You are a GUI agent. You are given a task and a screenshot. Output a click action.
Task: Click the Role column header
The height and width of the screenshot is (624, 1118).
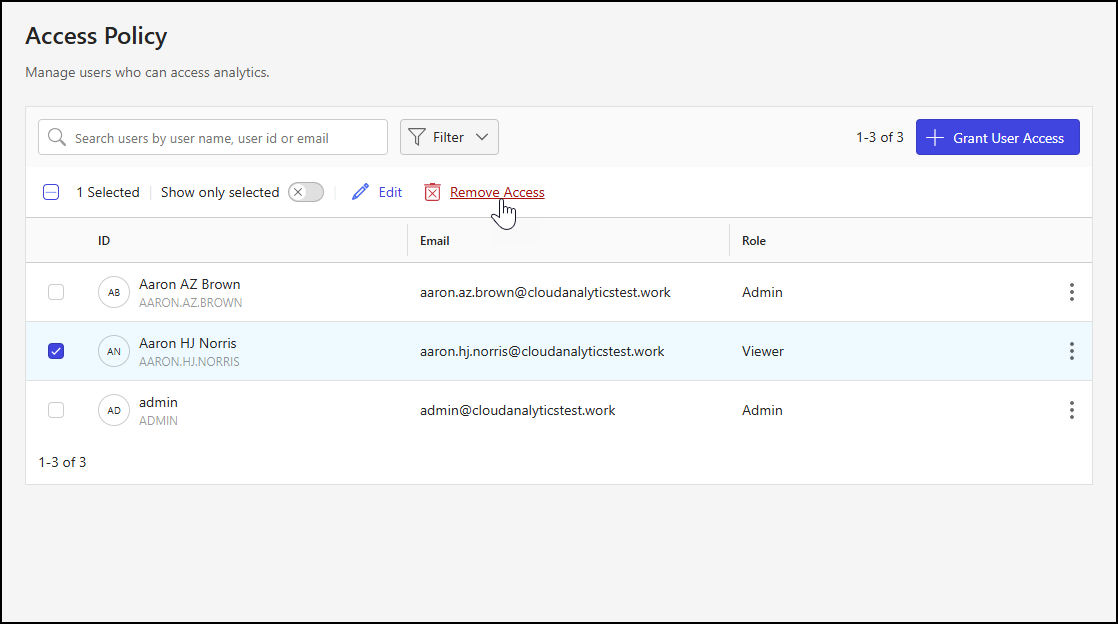[754, 240]
